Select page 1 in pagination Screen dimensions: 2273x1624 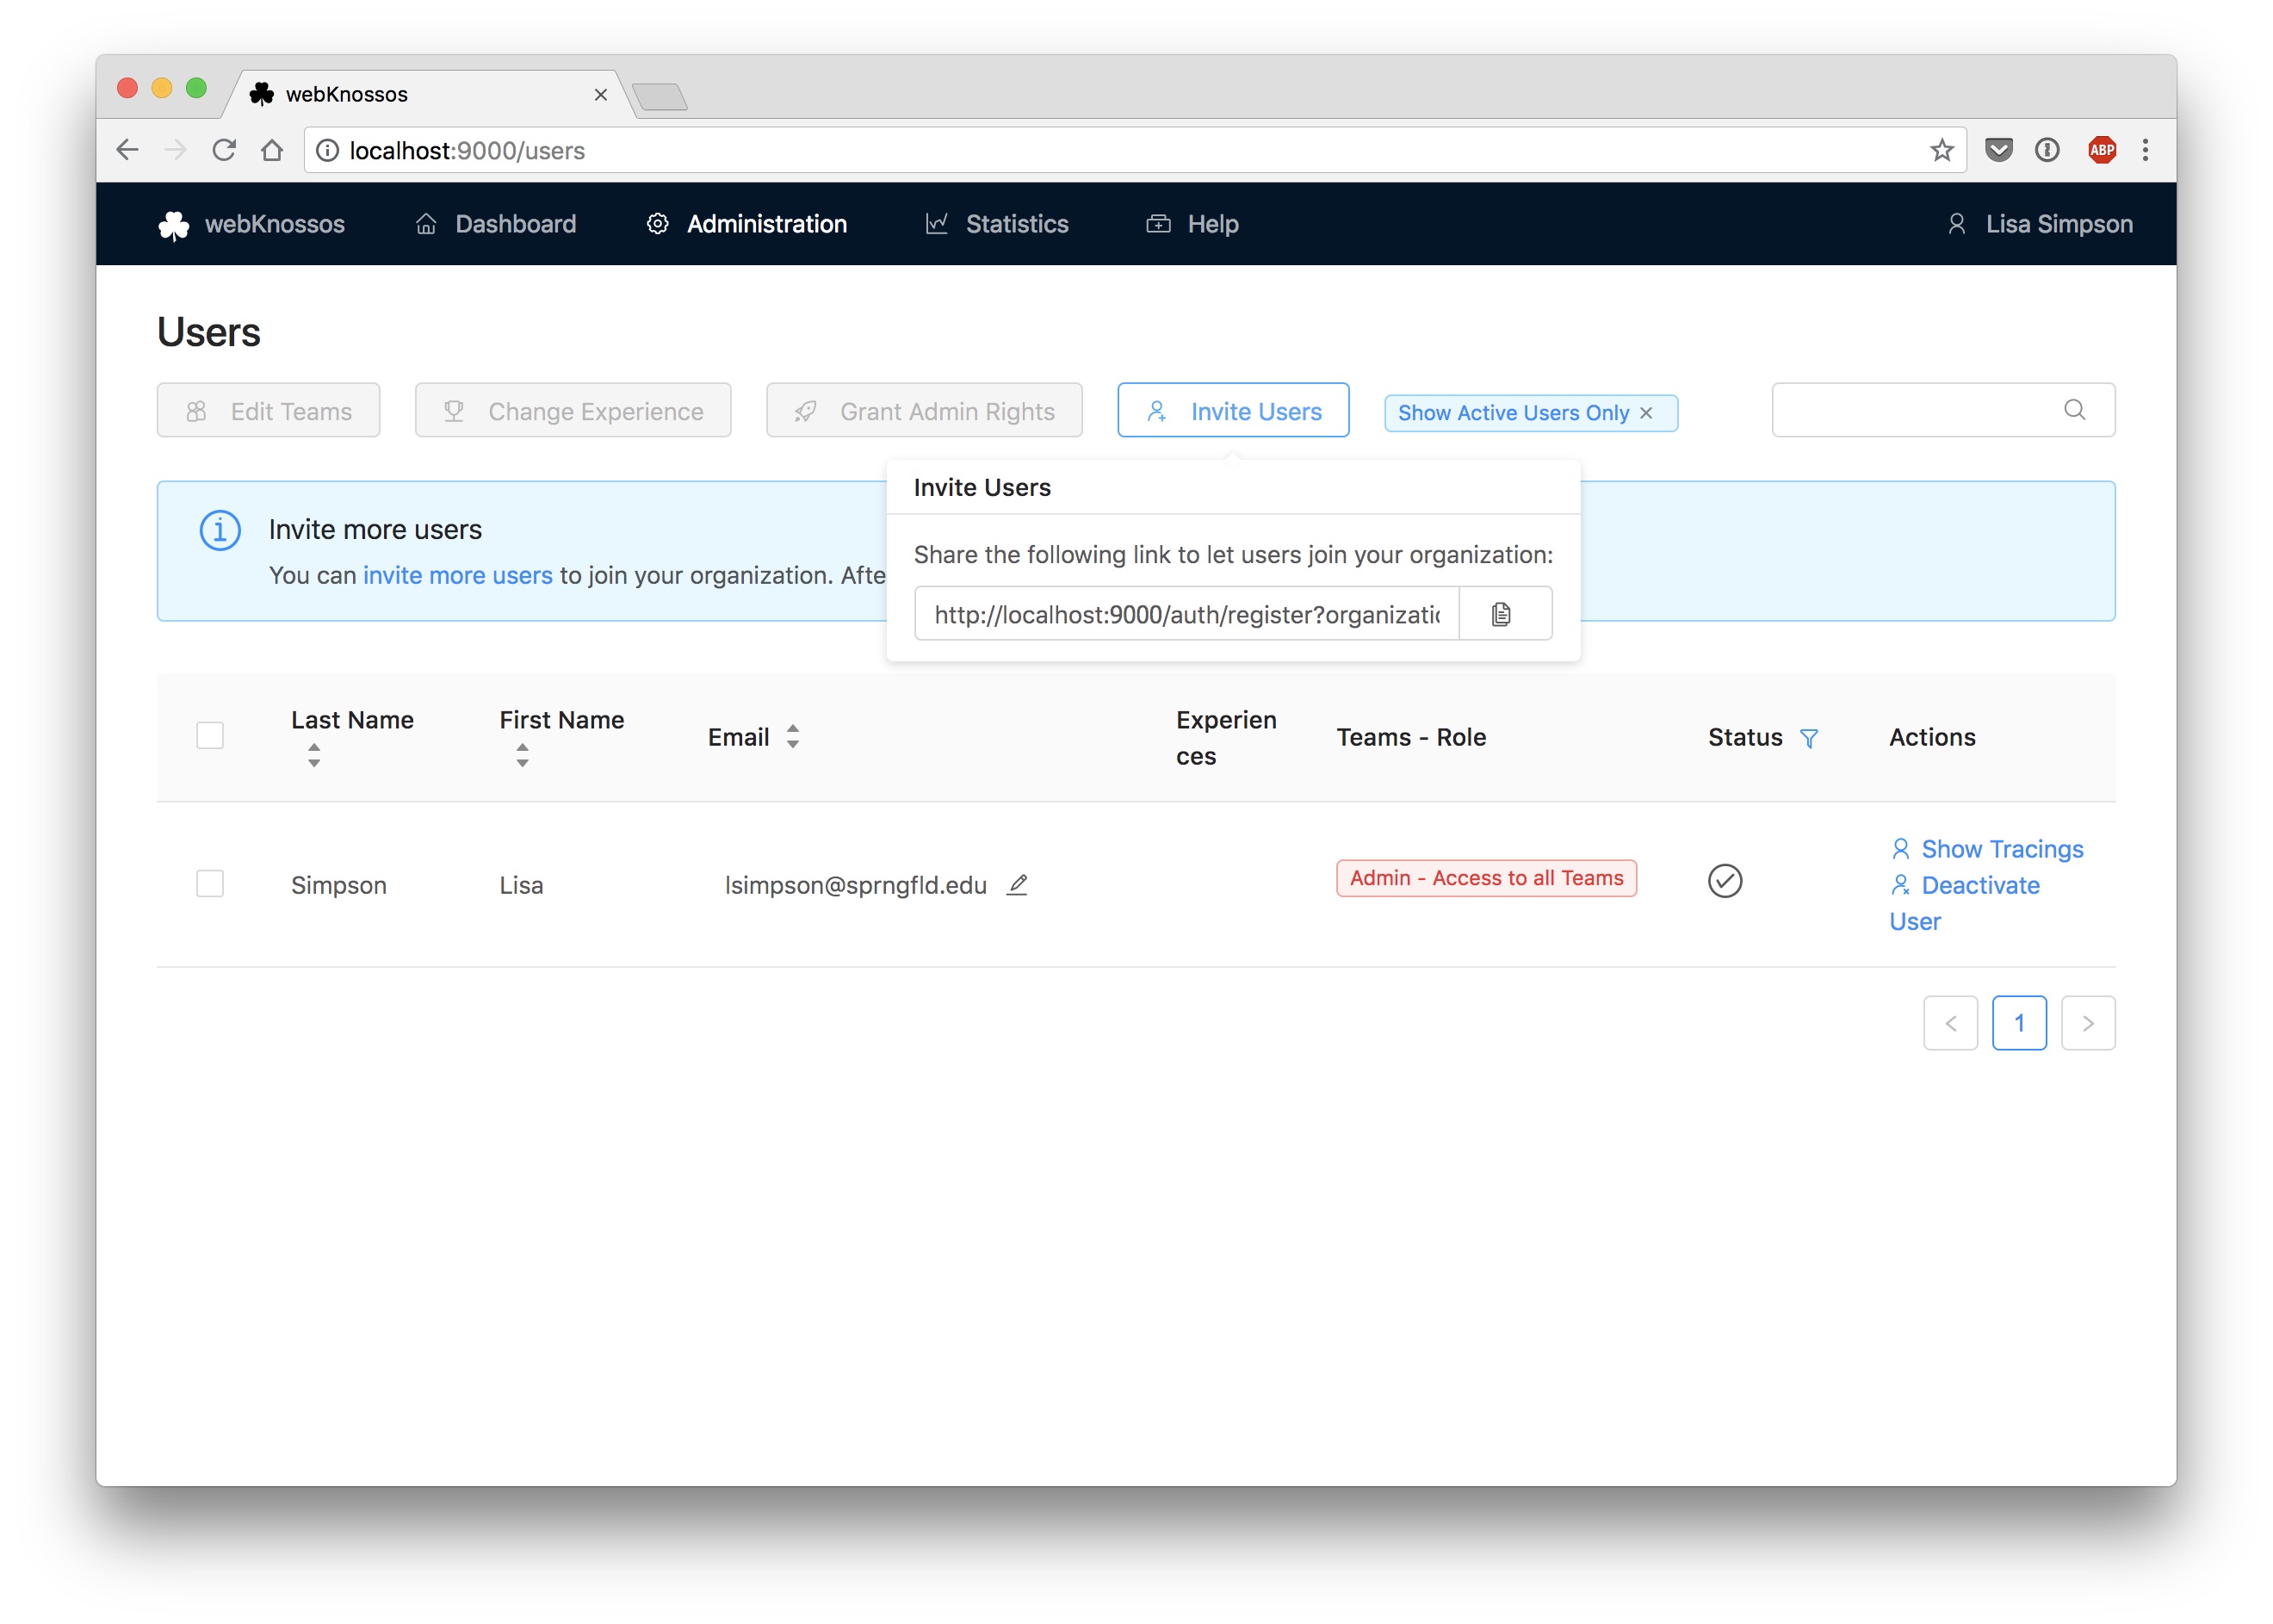click(x=2019, y=1023)
